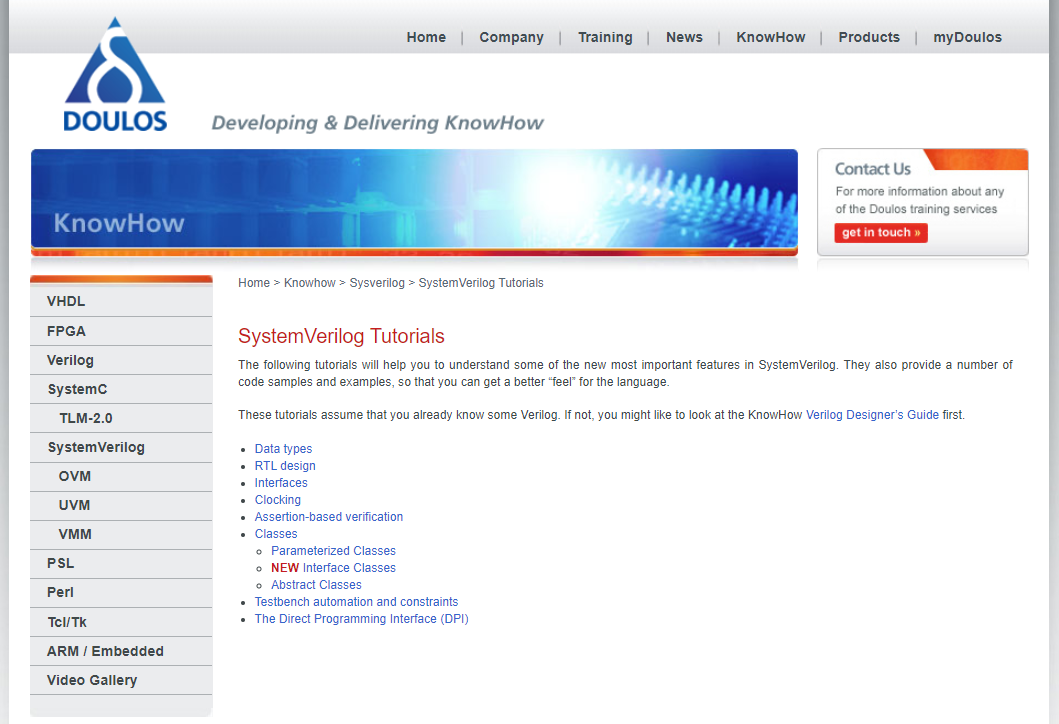
Task: Open the Products menu item
Action: click(x=869, y=37)
